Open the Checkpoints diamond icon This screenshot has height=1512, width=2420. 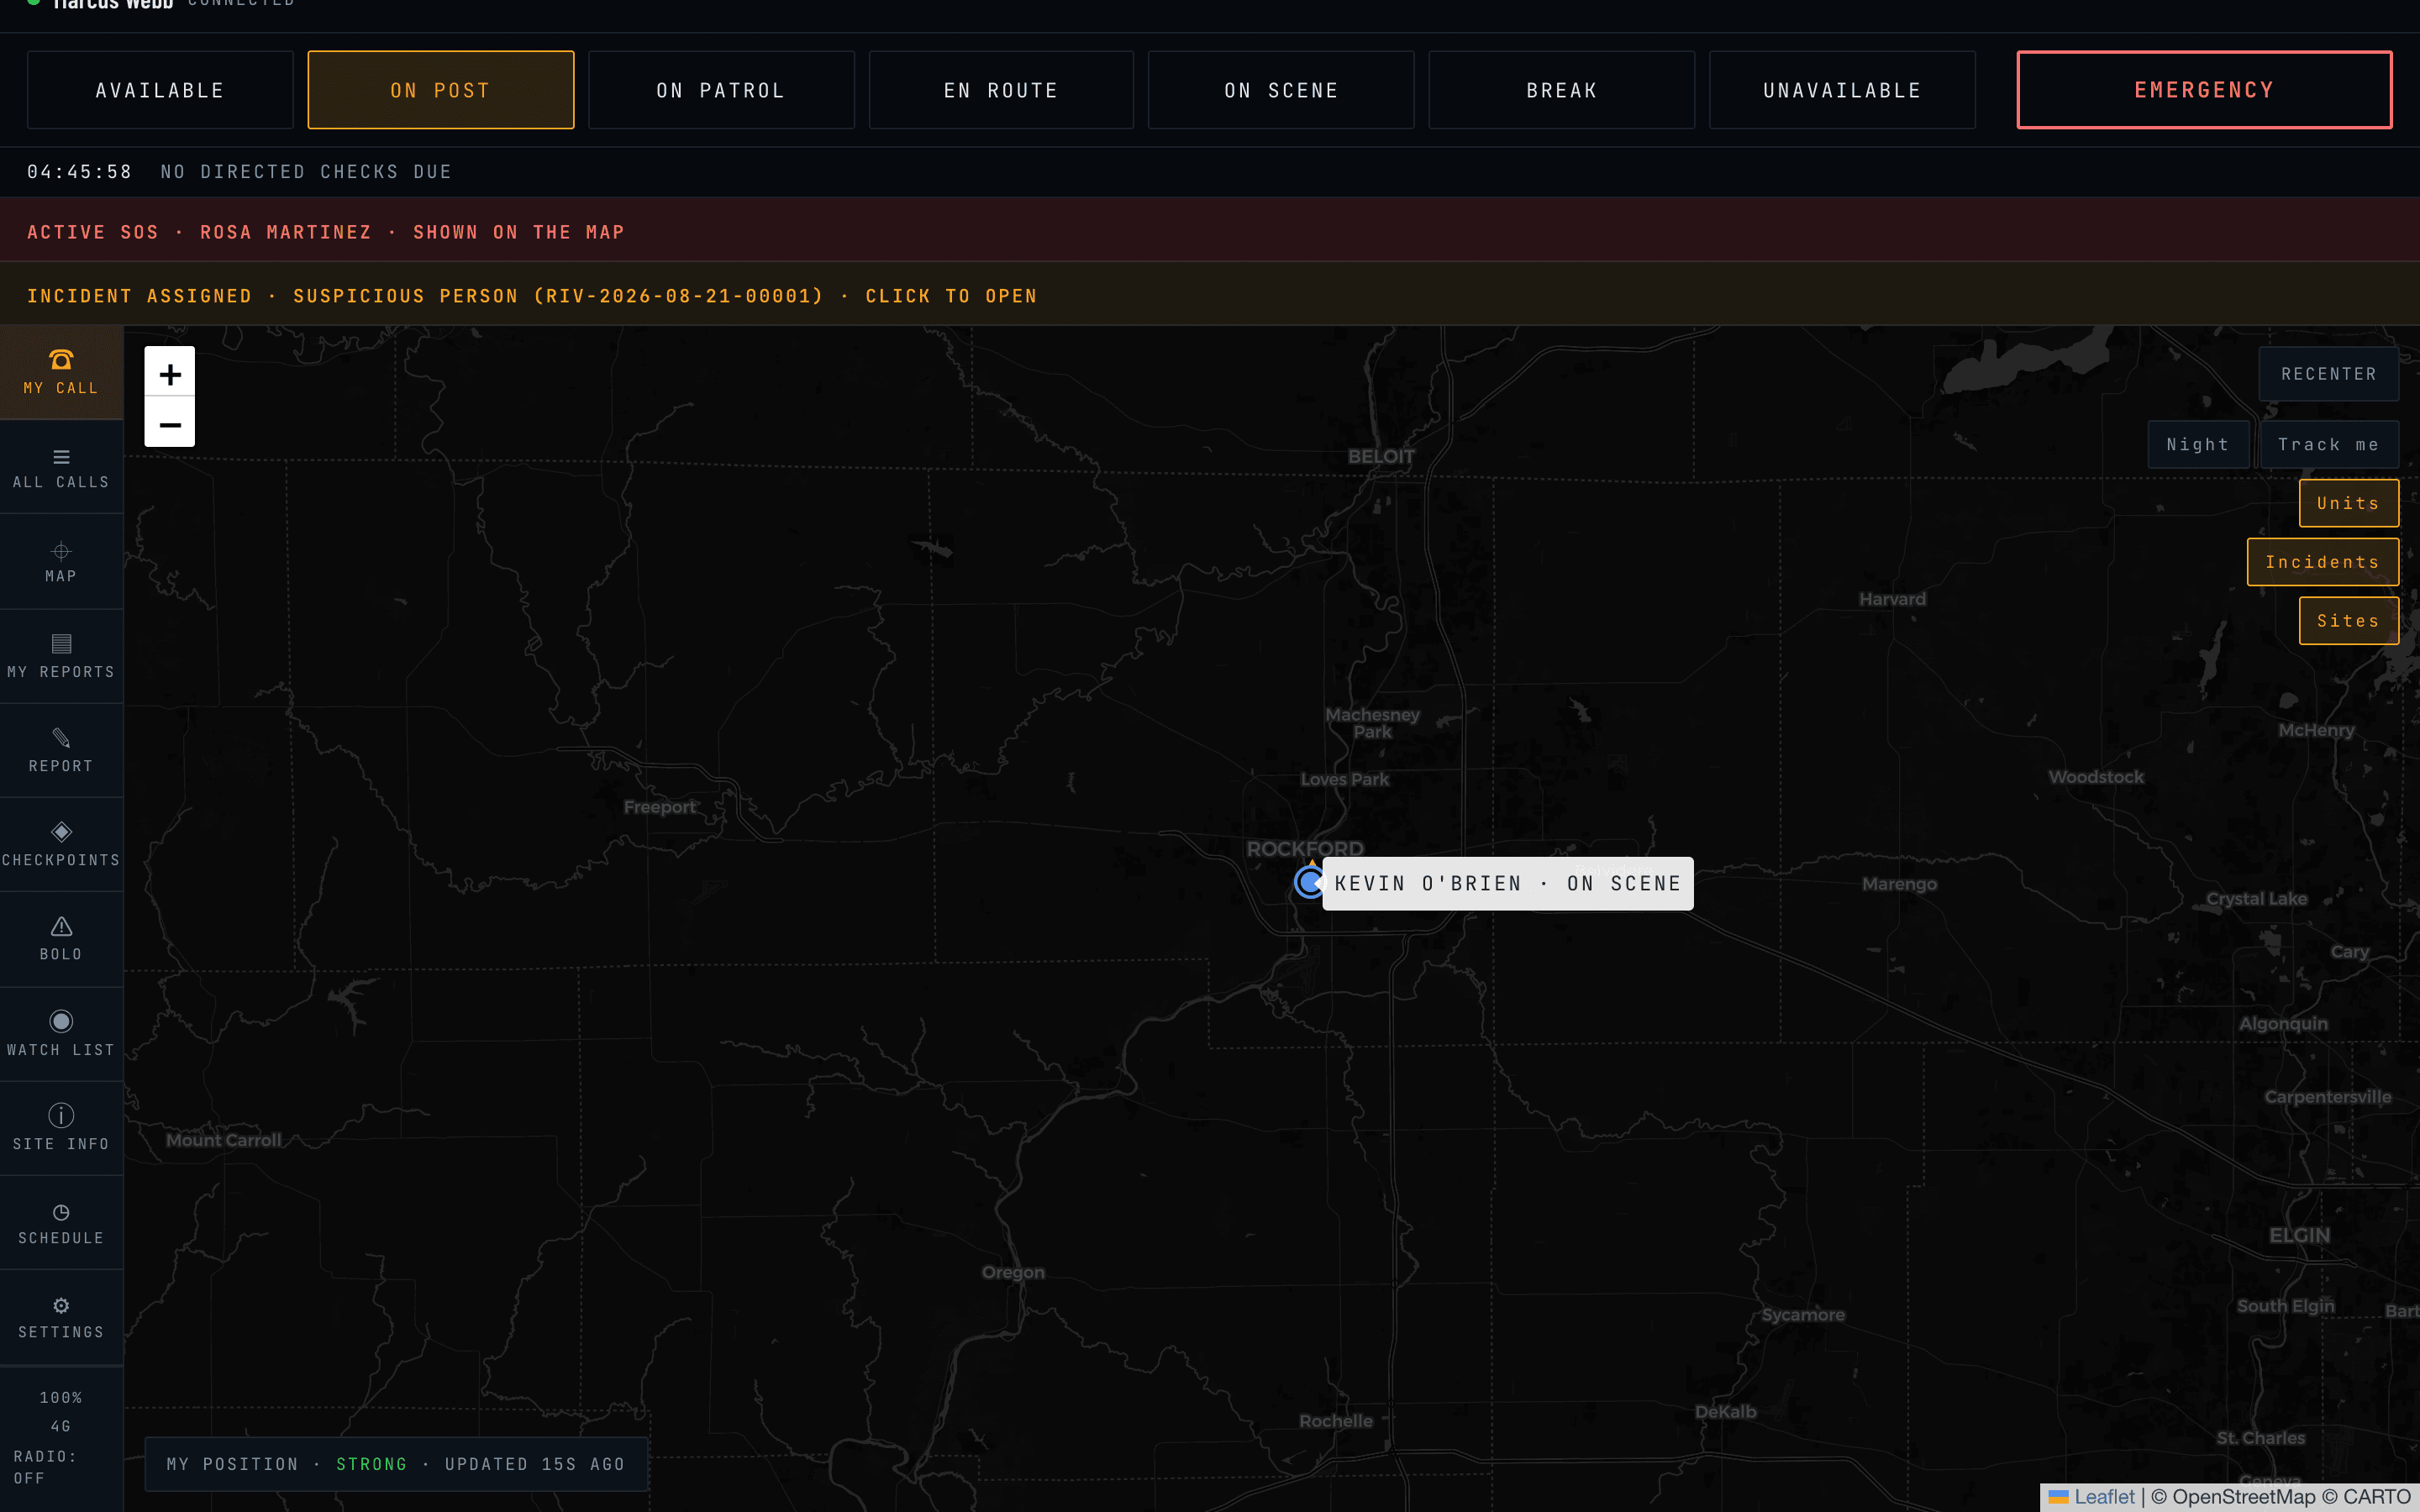[61, 832]
